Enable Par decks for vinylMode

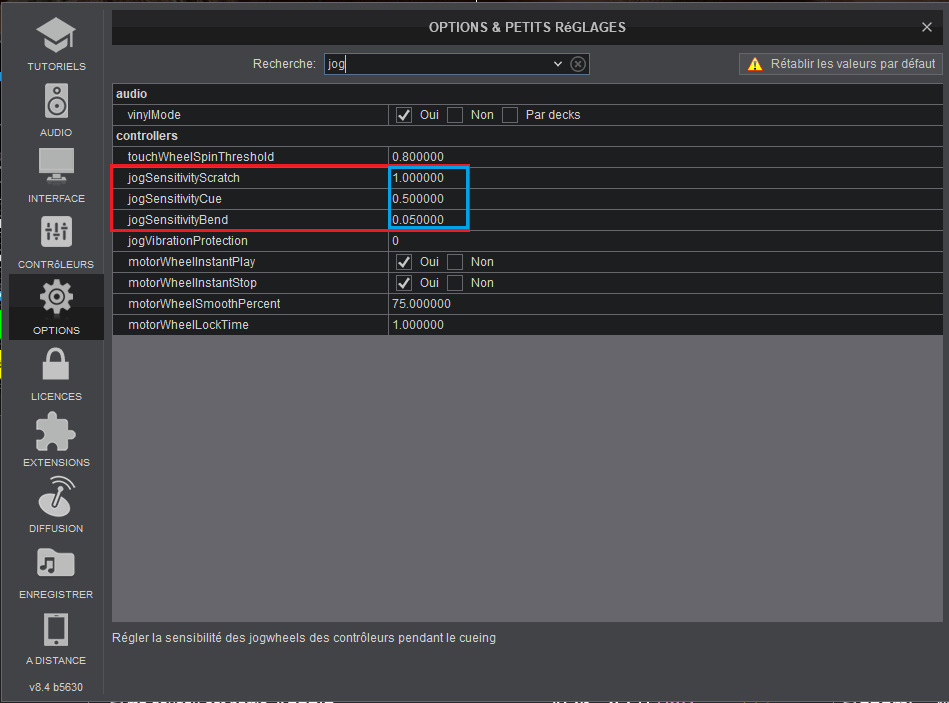point(510,115)
